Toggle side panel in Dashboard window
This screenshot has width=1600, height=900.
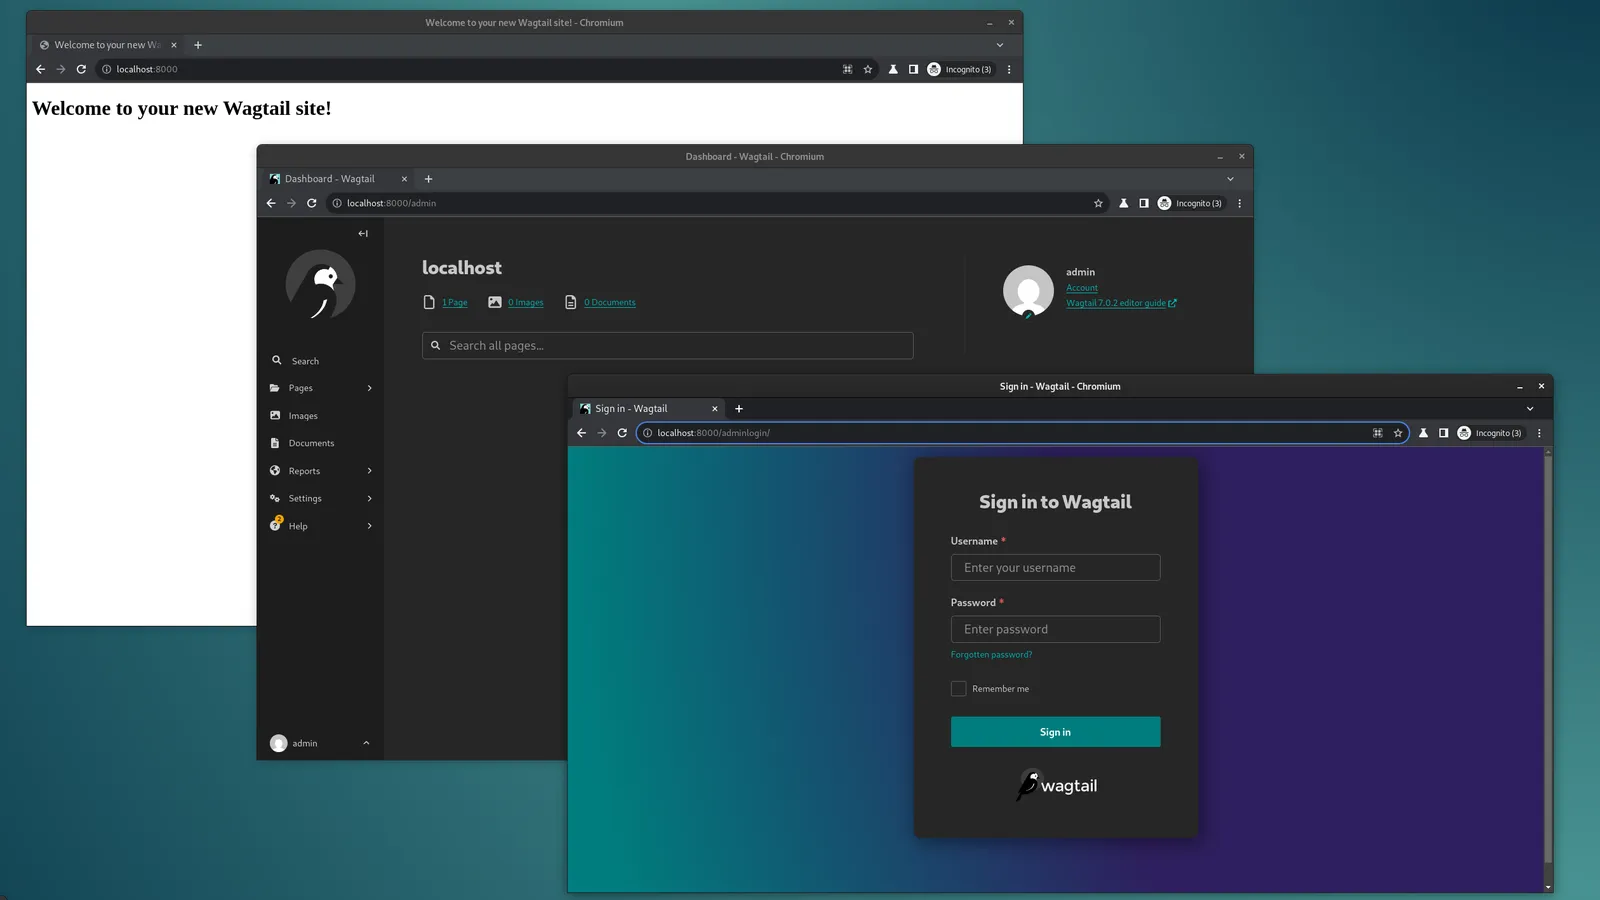coord(1143,203)
